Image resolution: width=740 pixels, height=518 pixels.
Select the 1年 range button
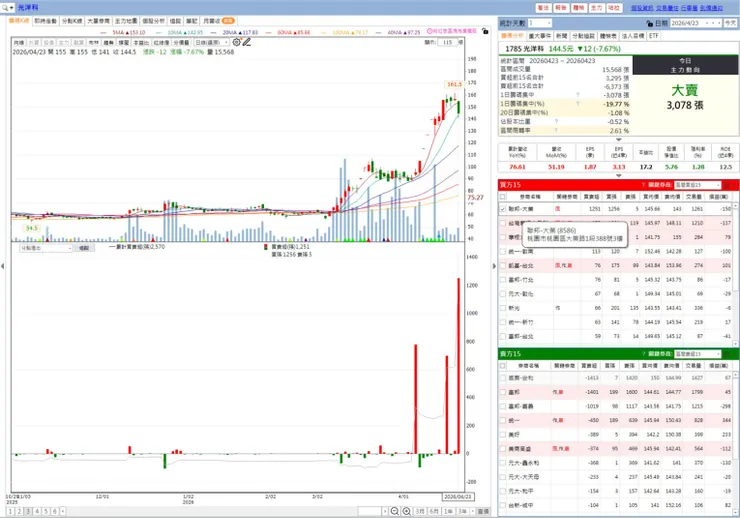point(448,511)
